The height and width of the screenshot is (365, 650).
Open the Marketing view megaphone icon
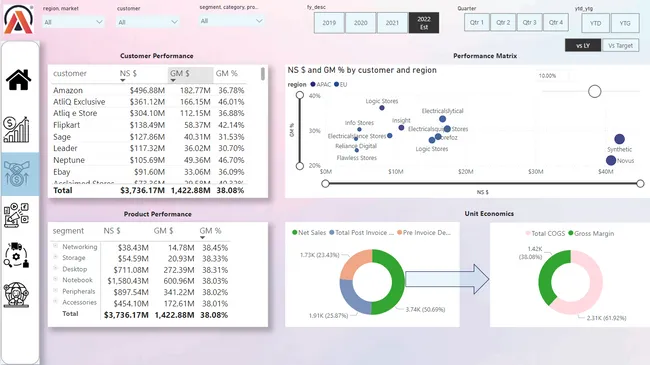click(17, 215)
